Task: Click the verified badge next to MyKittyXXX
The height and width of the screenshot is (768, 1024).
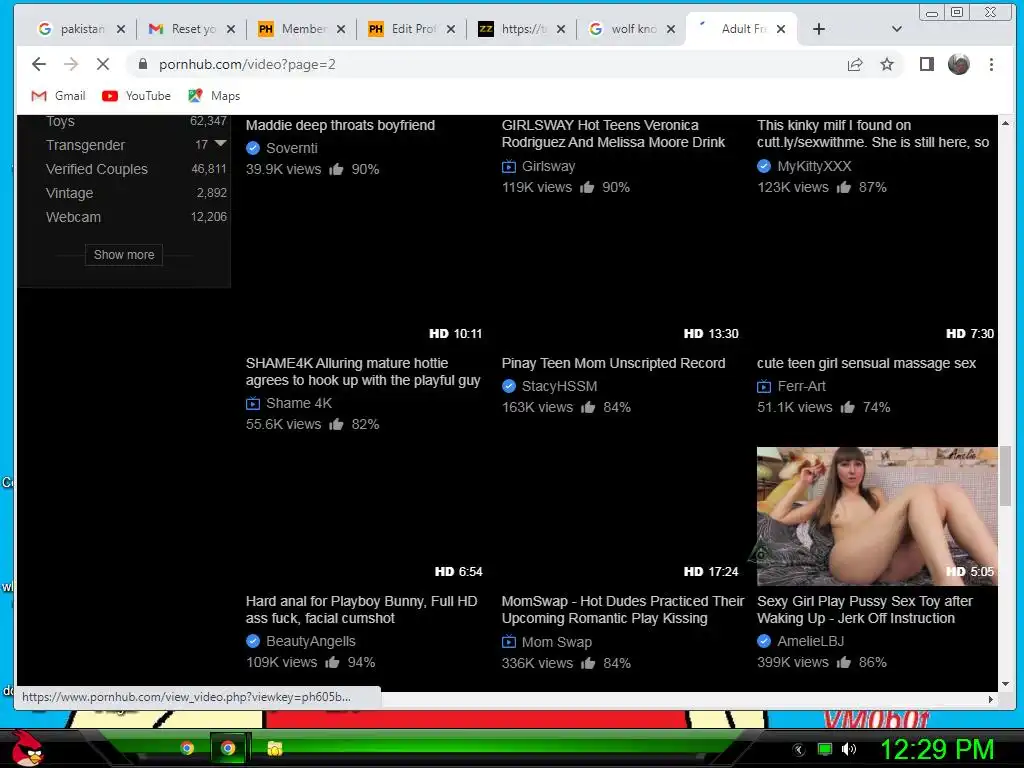Action: (764, 167)
